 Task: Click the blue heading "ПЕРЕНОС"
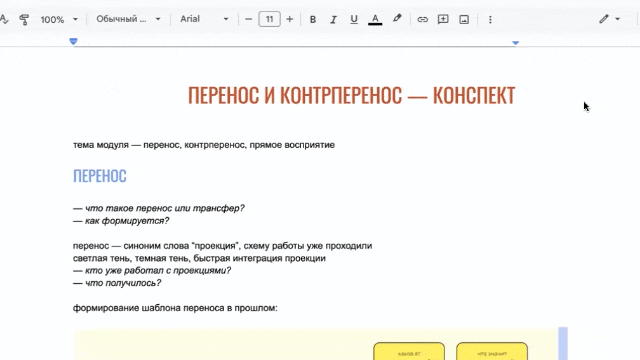pyautogui.click(x=100, y=176)
